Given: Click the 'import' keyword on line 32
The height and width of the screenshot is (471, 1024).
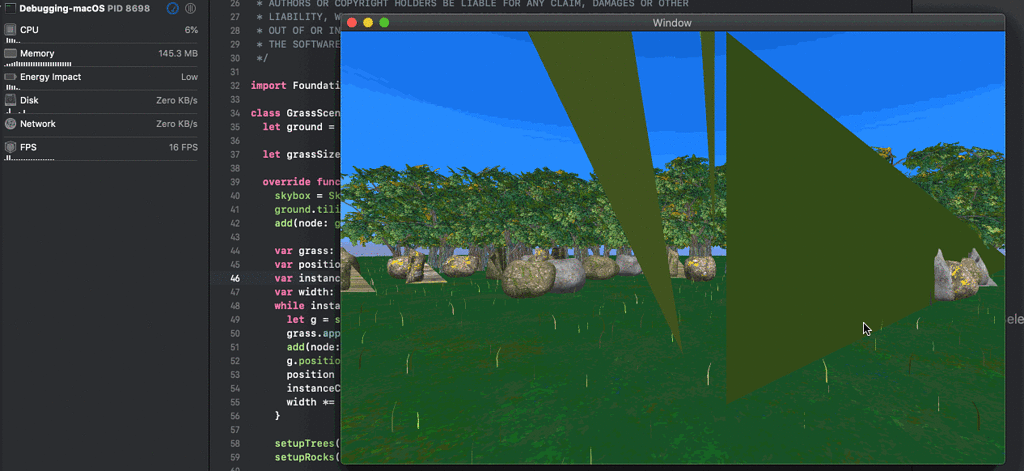Looking at the screenshot, I should 268,86.
